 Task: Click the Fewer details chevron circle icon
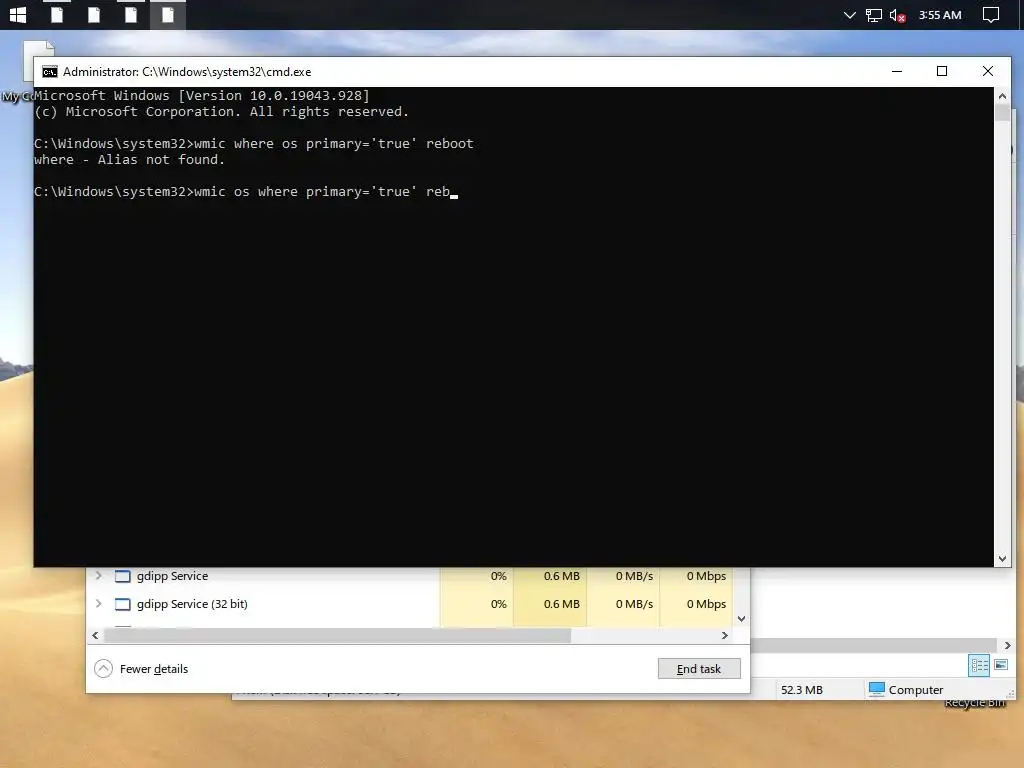(103, 669)
